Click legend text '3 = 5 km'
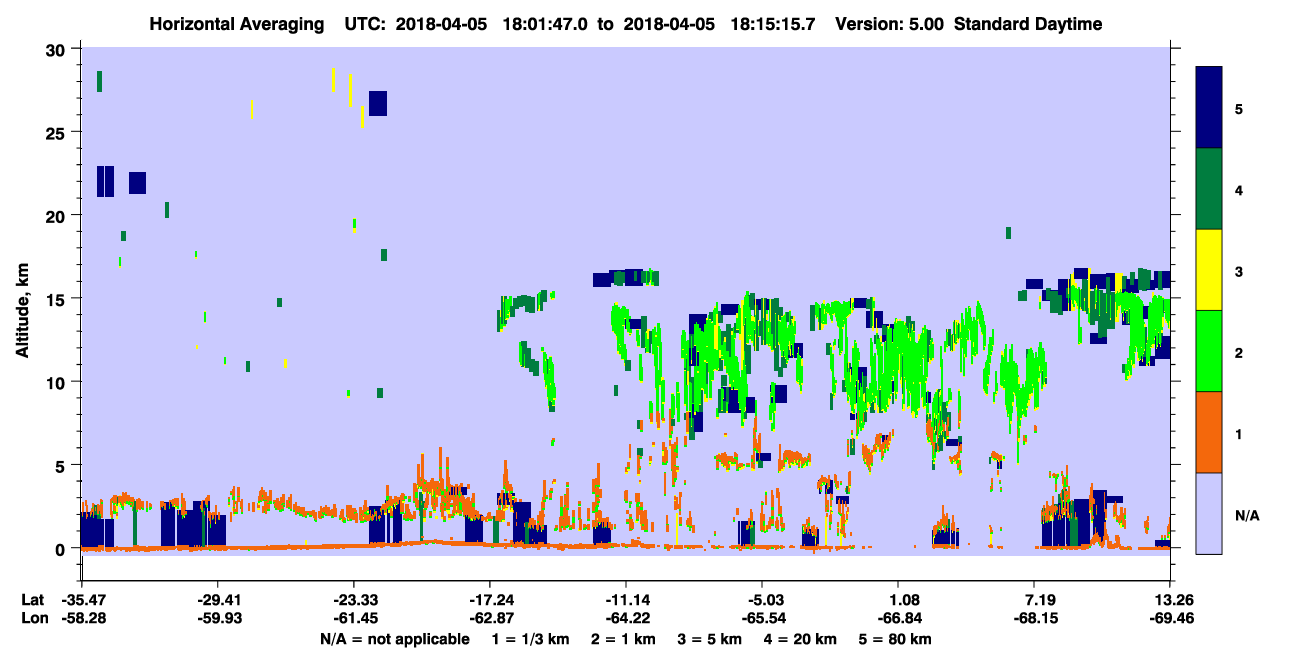 click(x=710, y=639)
